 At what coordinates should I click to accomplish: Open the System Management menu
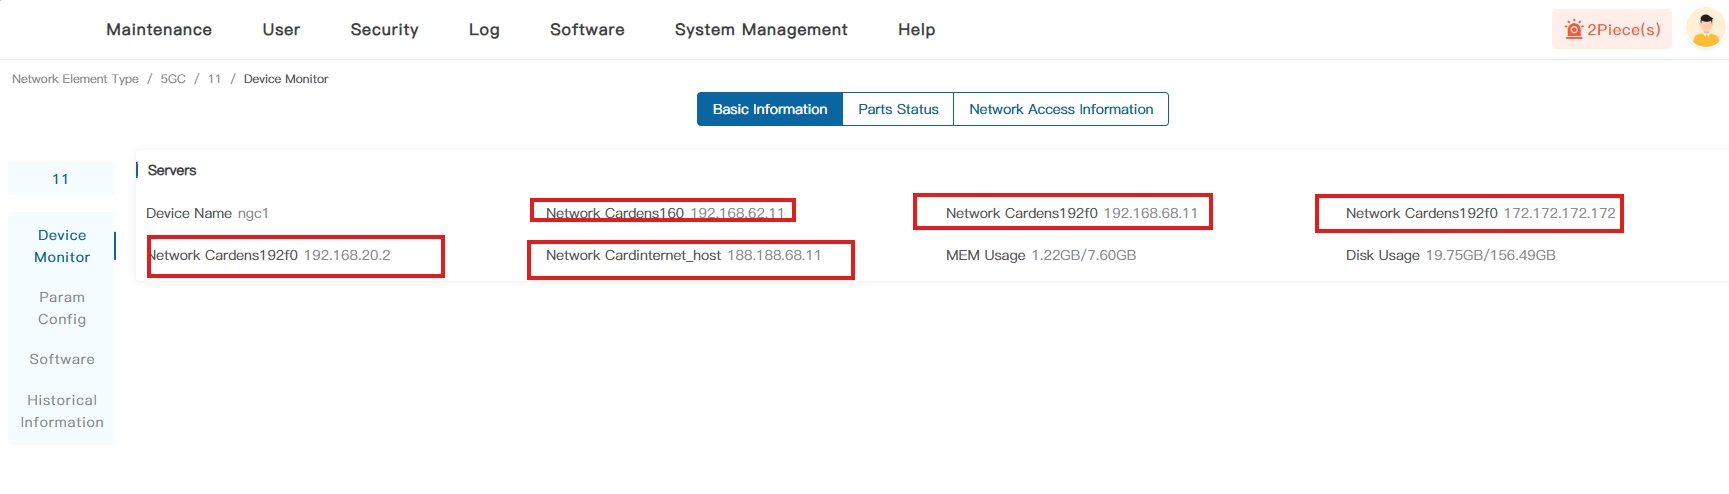(x=761, y=30)
